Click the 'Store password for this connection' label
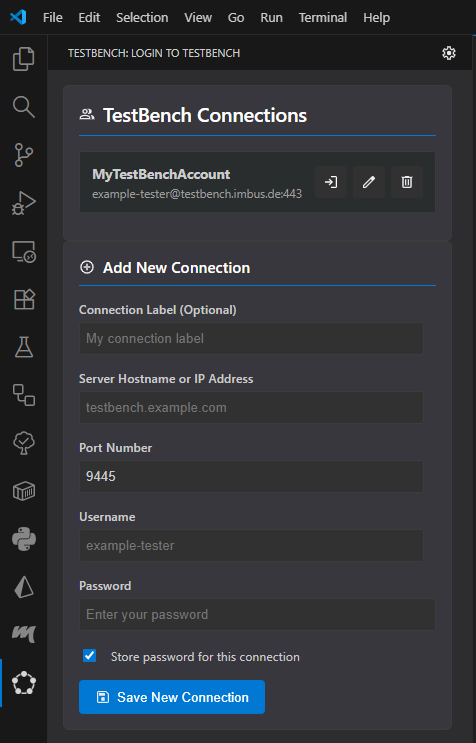Viewport: 476px width, 743px height. tap(205, 657)
